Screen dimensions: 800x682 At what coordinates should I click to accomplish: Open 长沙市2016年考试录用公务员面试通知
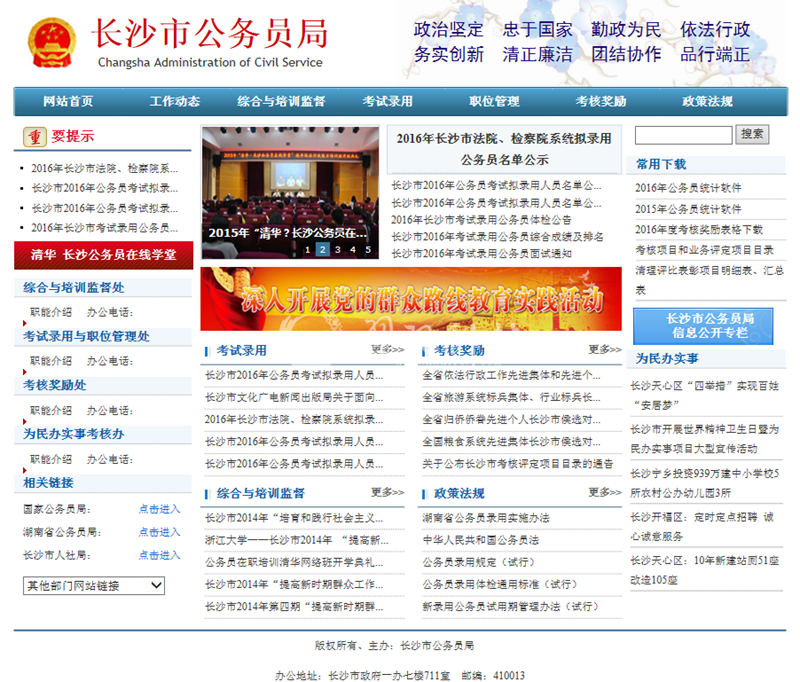[x=481, y=254]
